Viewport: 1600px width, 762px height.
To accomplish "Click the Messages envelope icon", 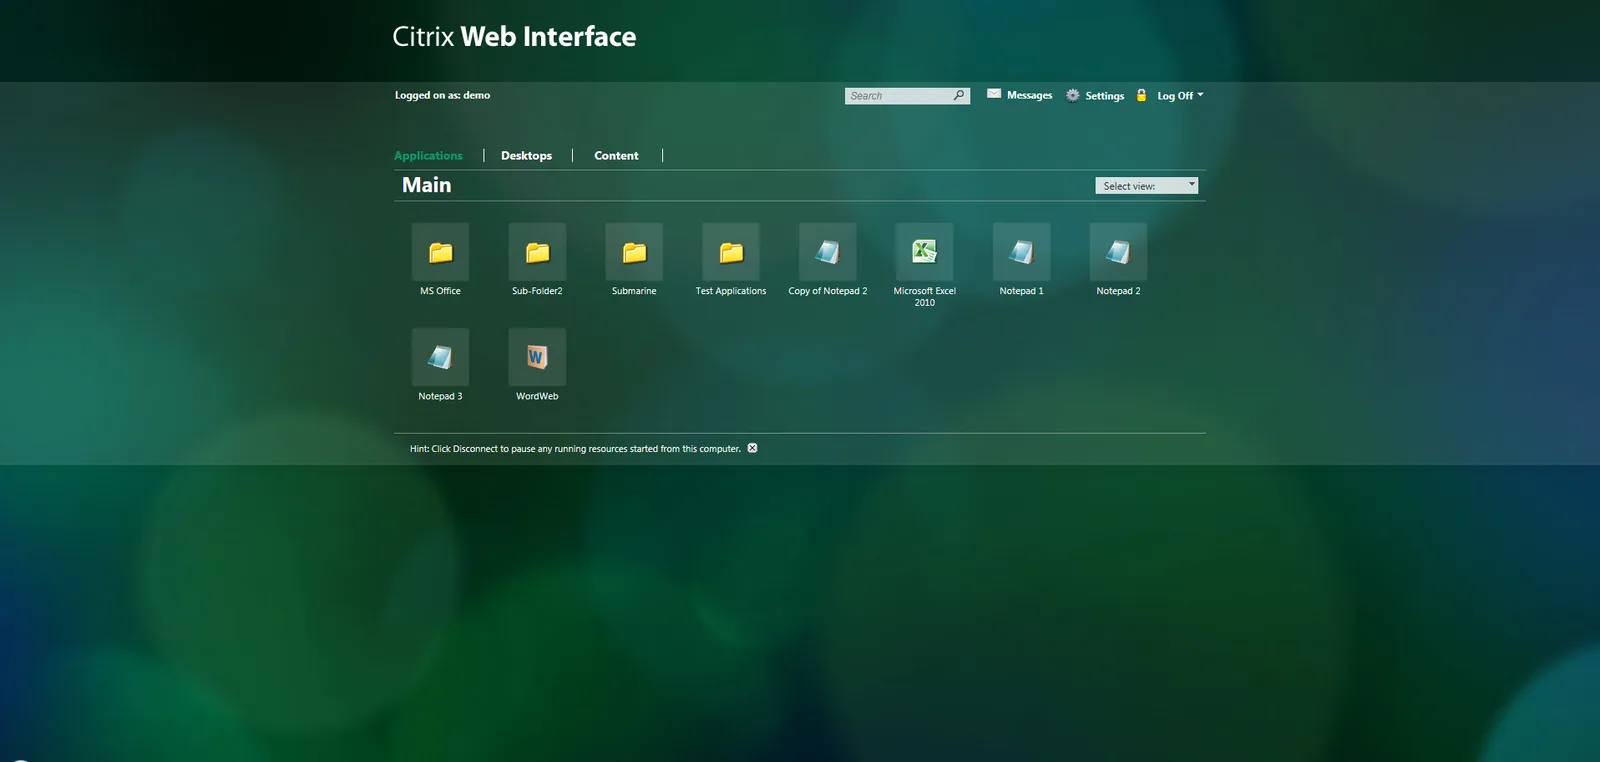I will pos(994,94).
